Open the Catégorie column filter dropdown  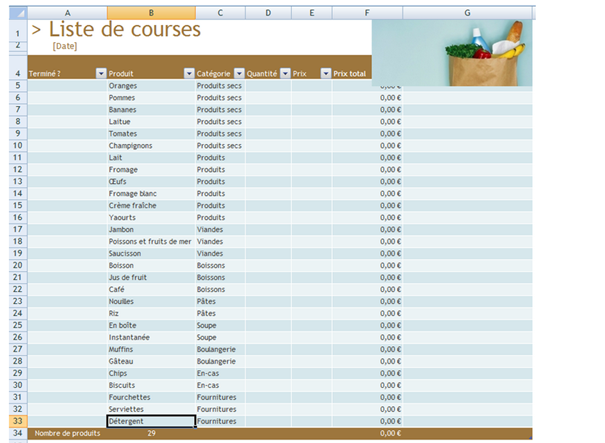(x=239, y=73)
